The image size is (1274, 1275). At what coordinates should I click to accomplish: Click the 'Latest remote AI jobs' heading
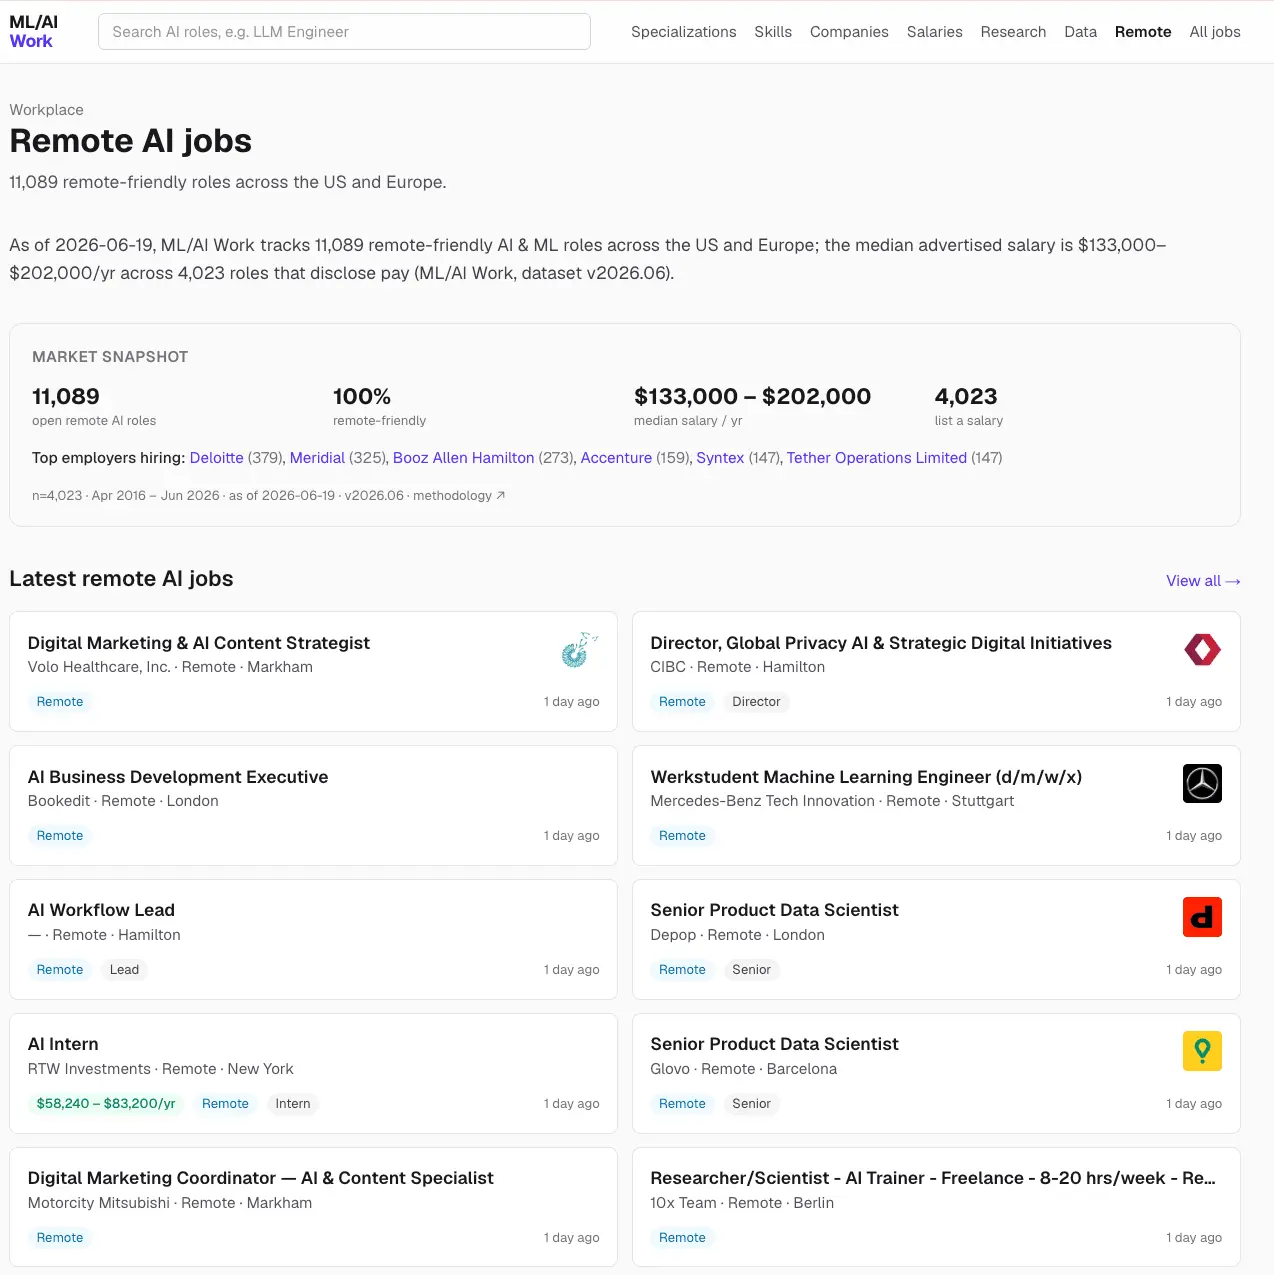[121, 579]
